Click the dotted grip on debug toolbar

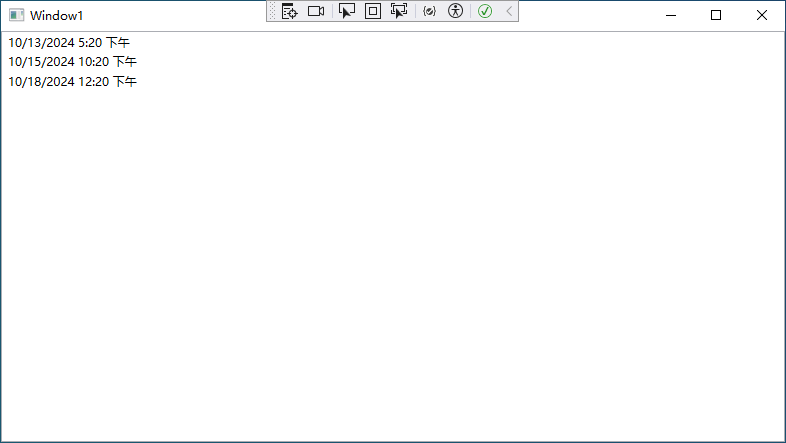coord(272,11)
